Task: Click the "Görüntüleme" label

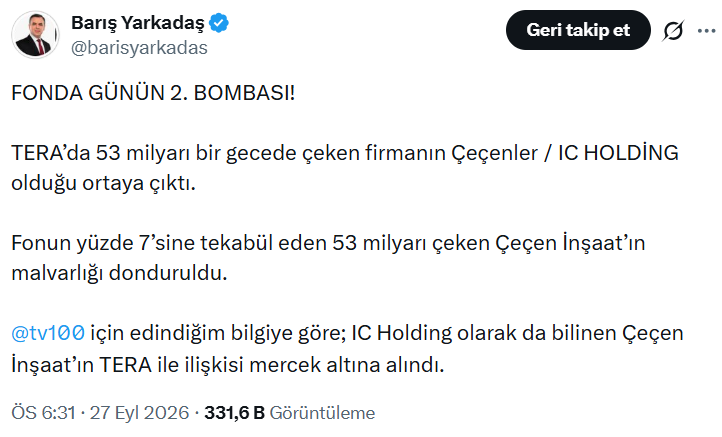Action: [x=322, y=413]
